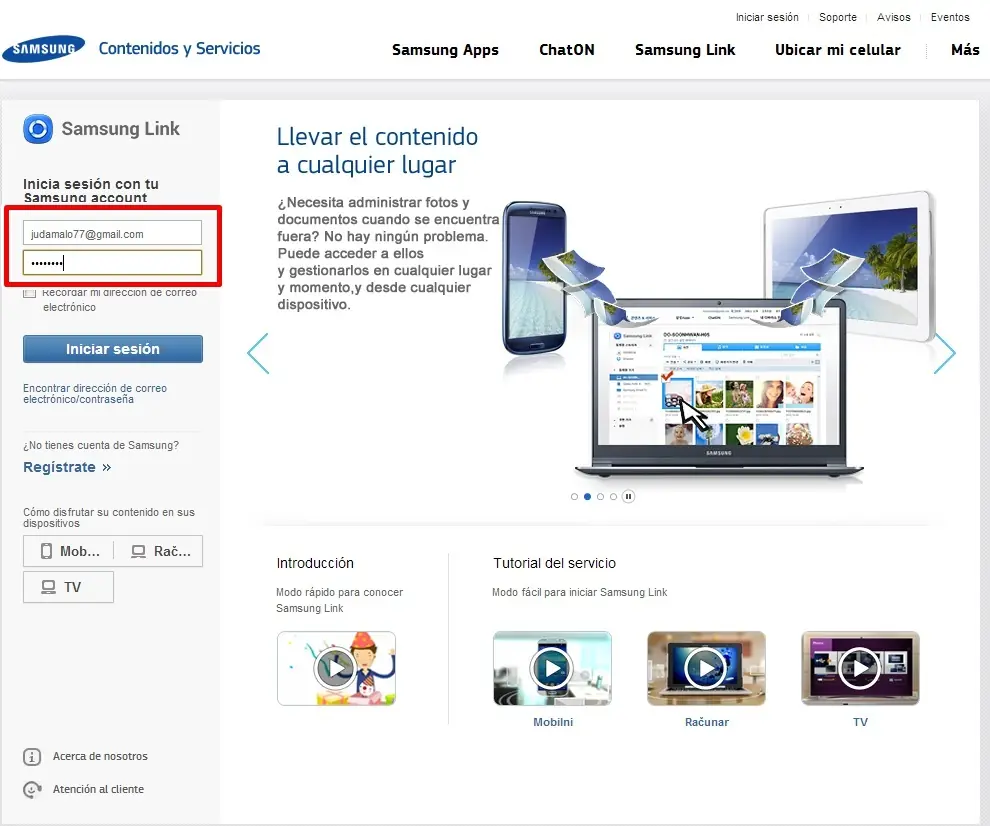Click the TV label under the video
Screen dimensions: 990x826
(861, 722)
